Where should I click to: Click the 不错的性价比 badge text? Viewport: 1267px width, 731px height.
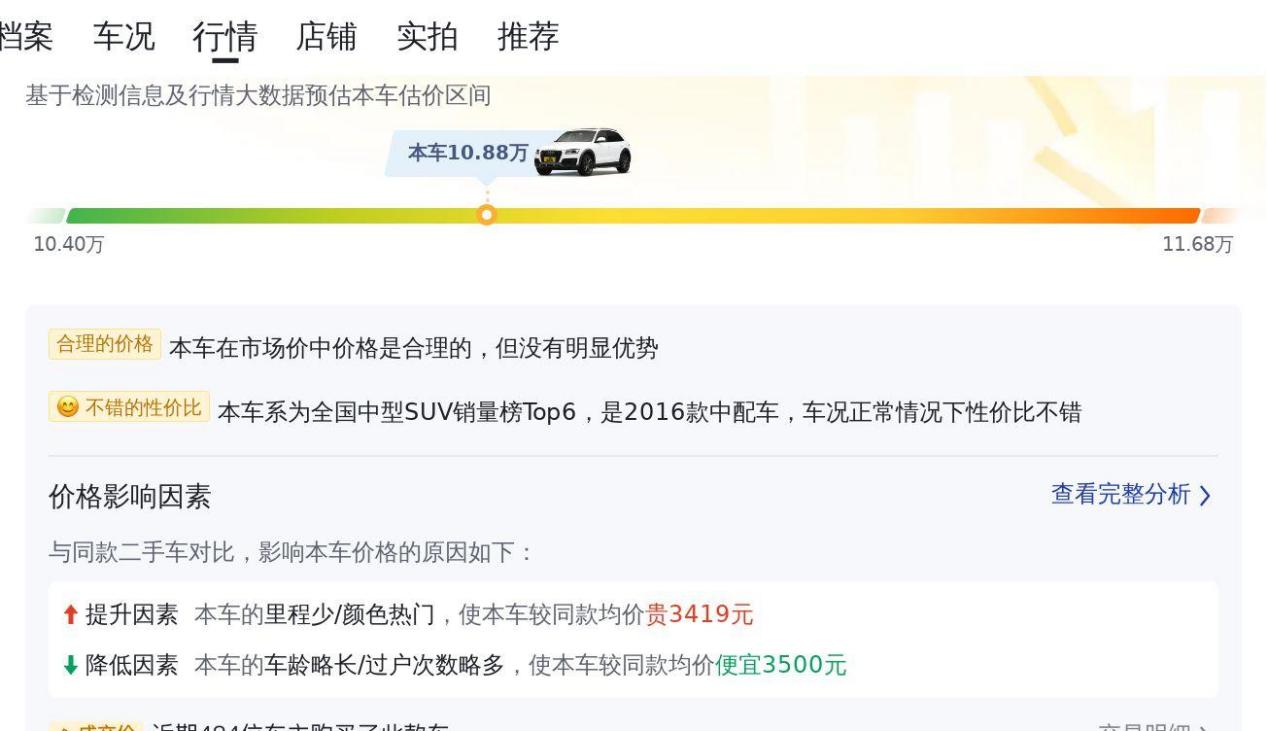point(142,409)
